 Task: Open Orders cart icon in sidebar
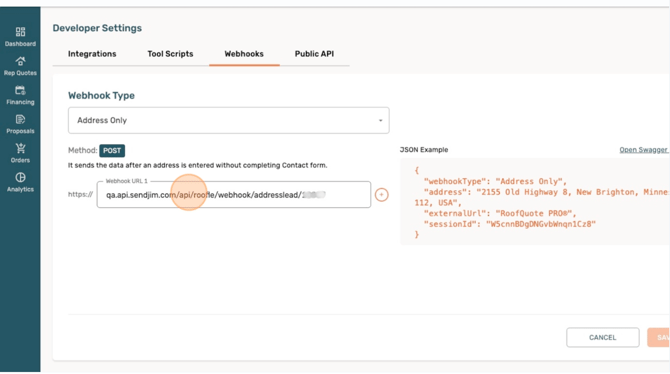20,153
